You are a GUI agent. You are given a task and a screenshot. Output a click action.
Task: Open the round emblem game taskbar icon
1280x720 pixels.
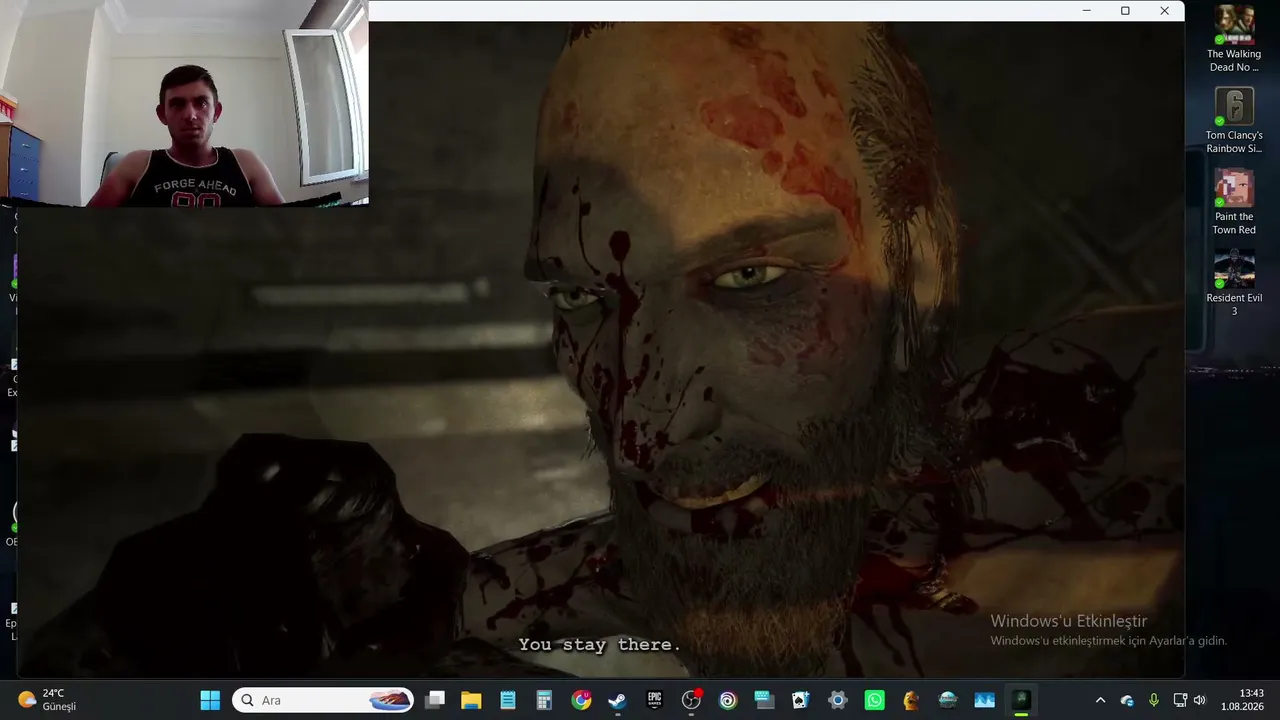coord(948,700)
